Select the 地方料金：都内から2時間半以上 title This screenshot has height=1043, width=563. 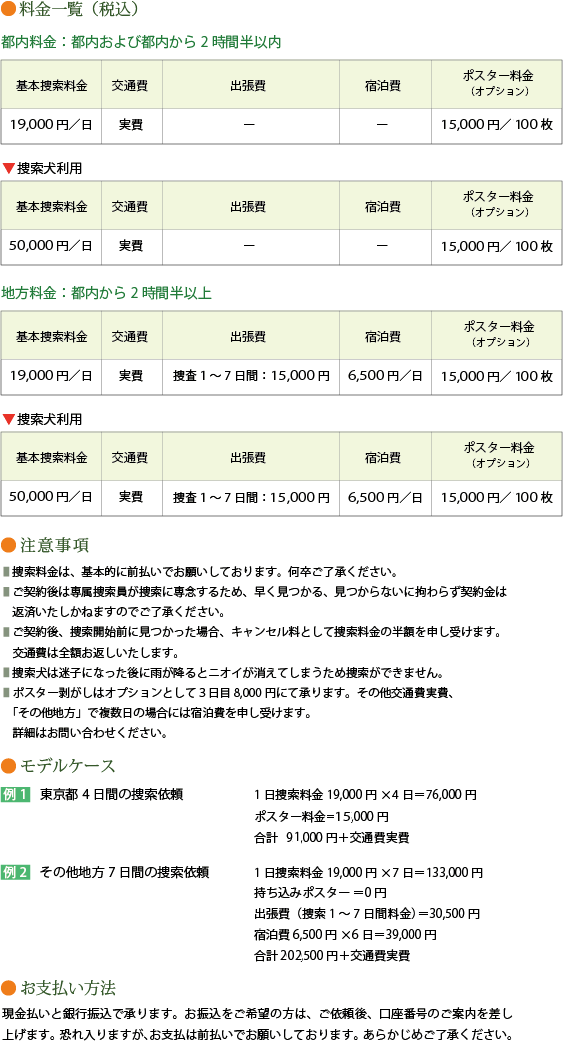106,293
